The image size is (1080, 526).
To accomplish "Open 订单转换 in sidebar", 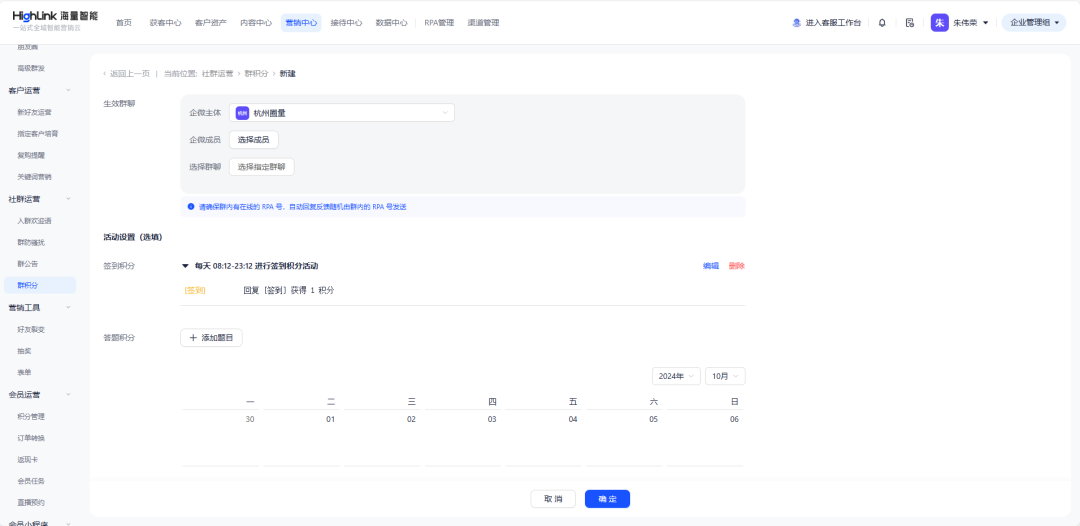I will point(31,438).
